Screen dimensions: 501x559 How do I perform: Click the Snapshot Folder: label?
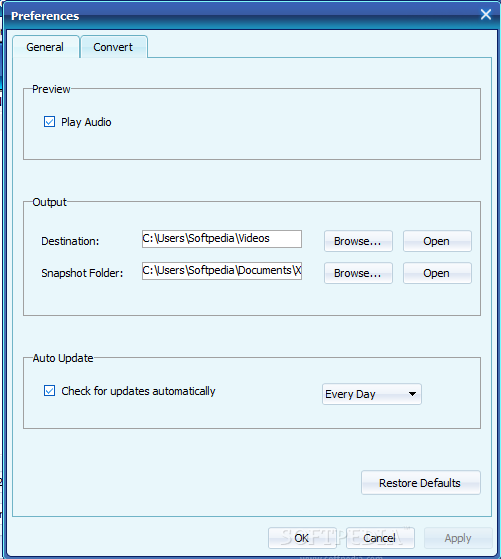[82, 273]
